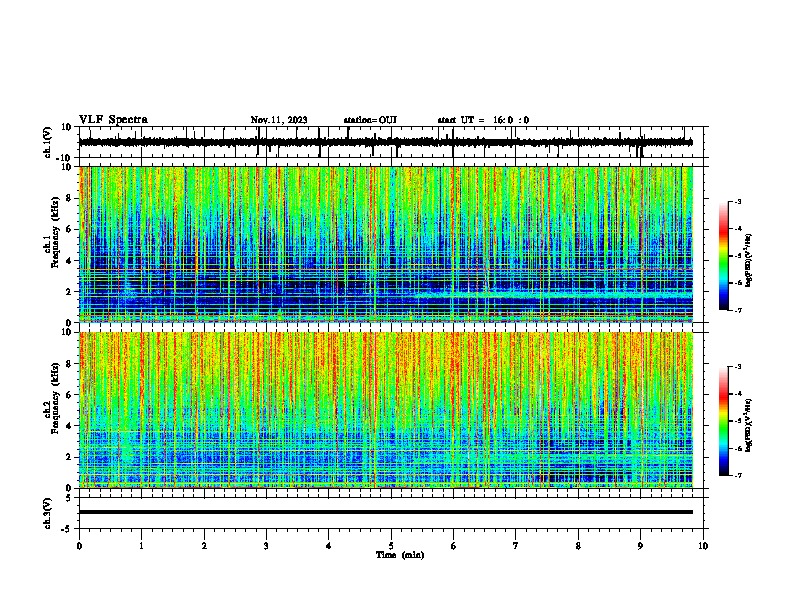Click the "-7" value below ch.2 color bar
This screenshot has height=612, width=792.
coord(737,475)
